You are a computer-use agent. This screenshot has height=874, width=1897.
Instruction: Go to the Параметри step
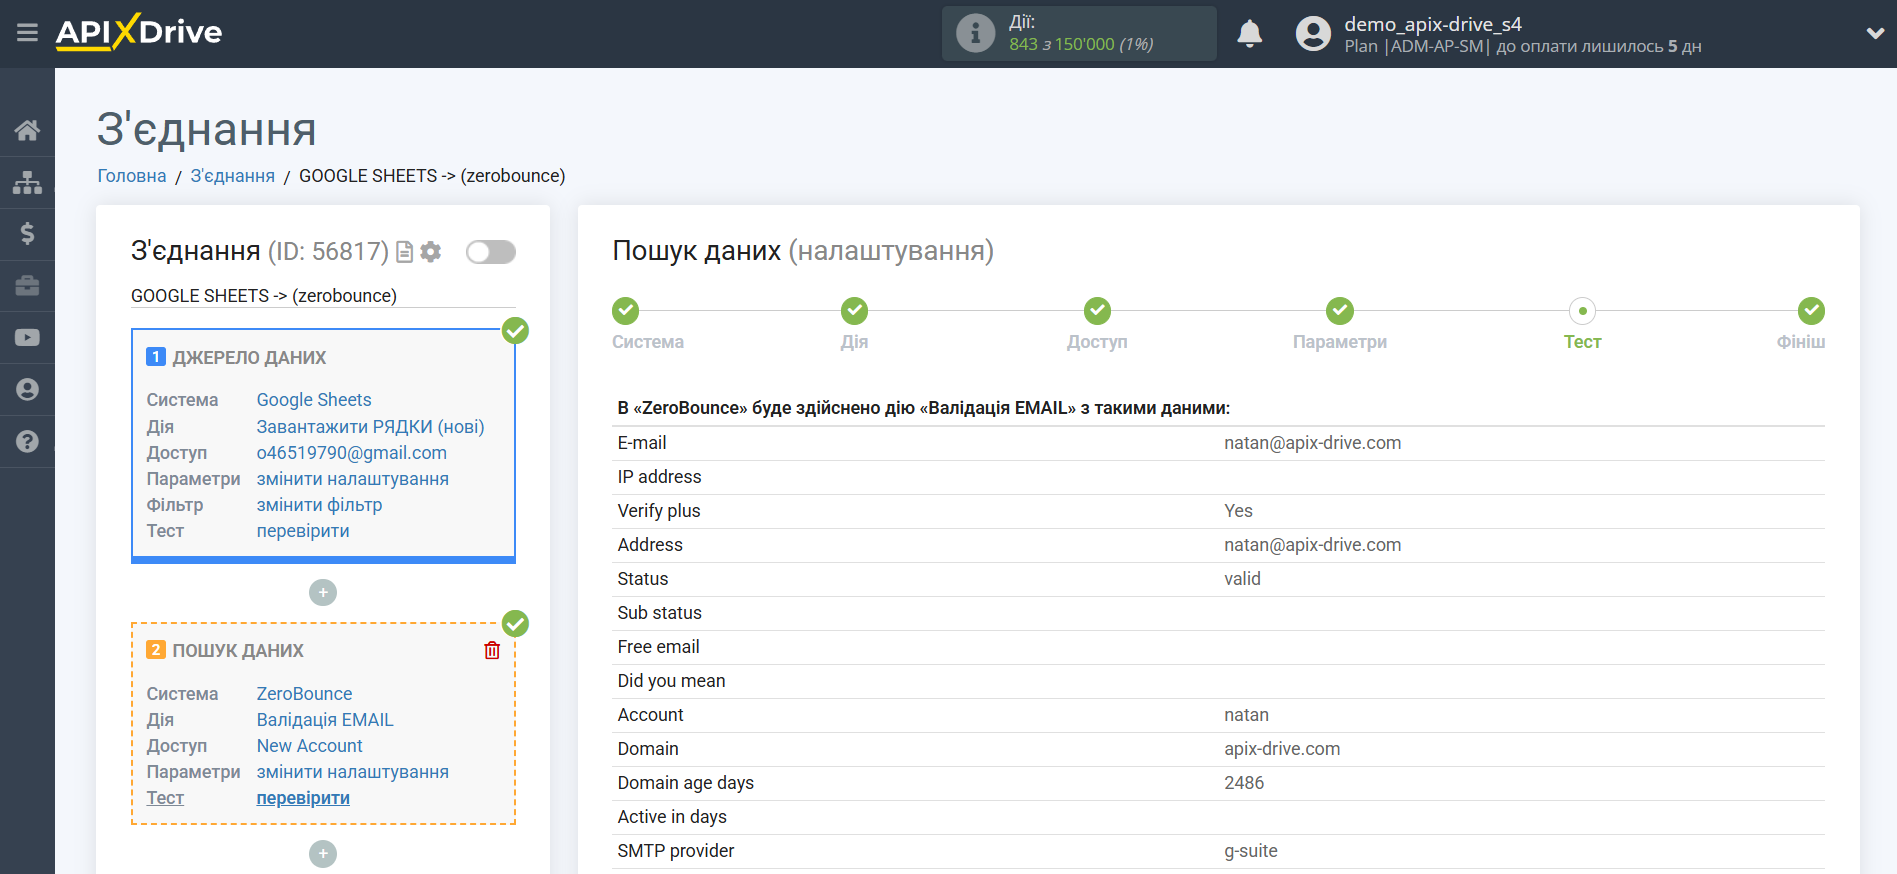tap(1339, 312)
